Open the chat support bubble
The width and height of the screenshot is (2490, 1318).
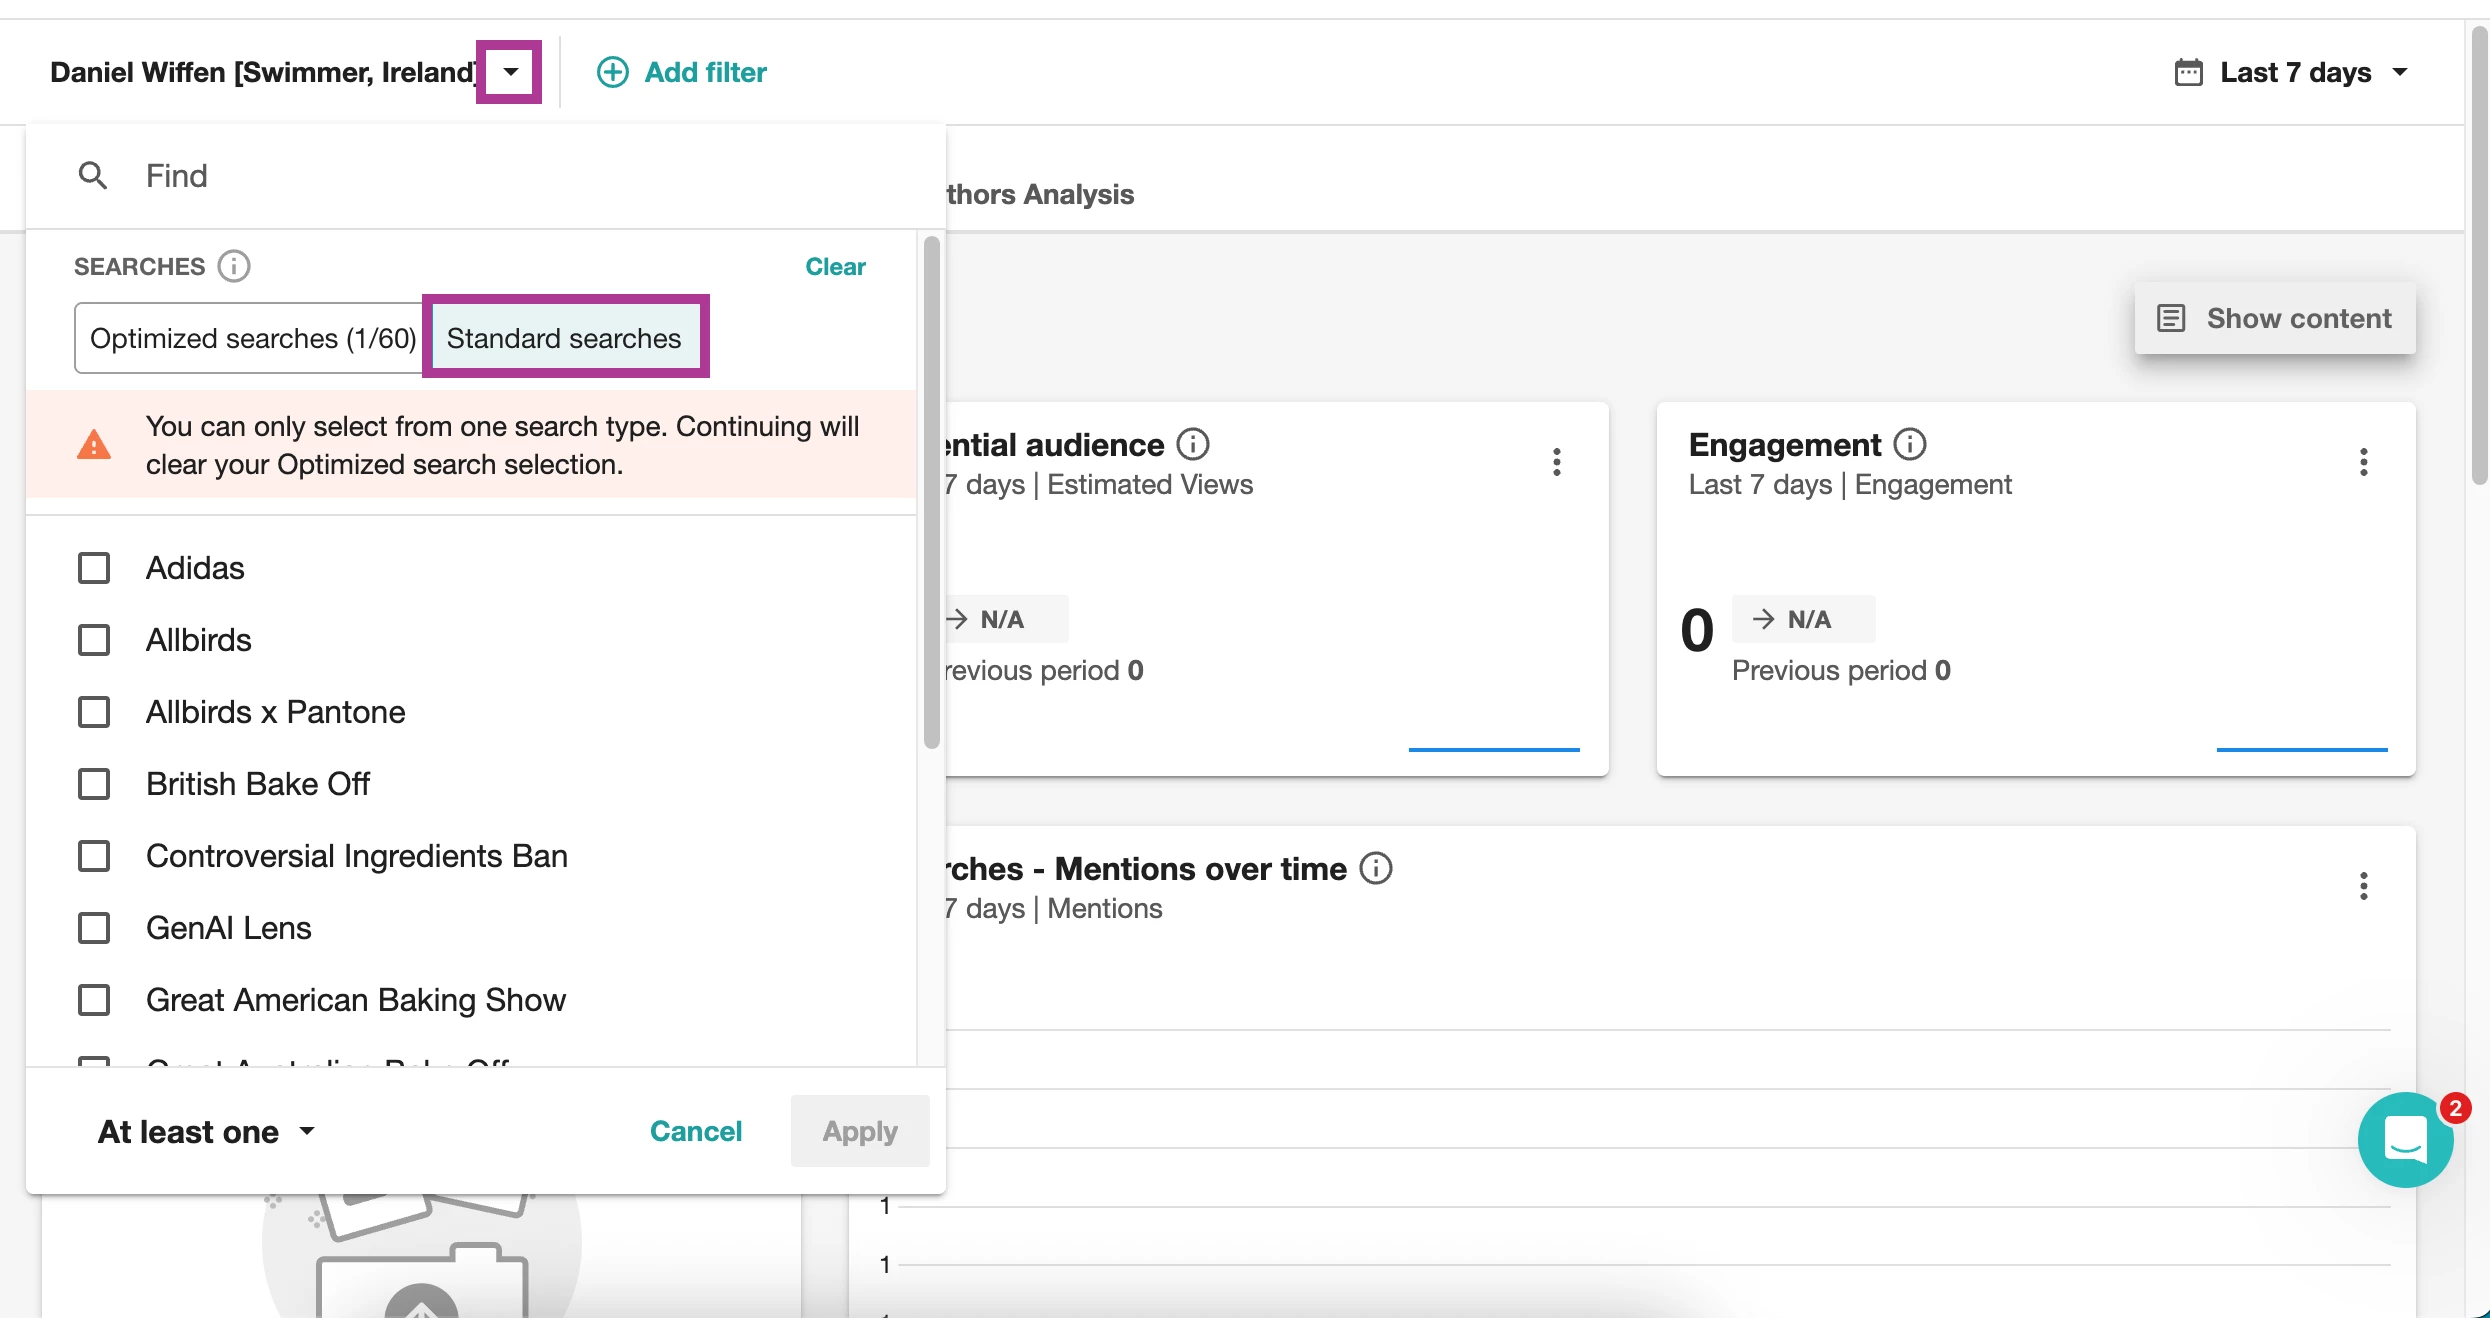[x=2405, y=1139]
